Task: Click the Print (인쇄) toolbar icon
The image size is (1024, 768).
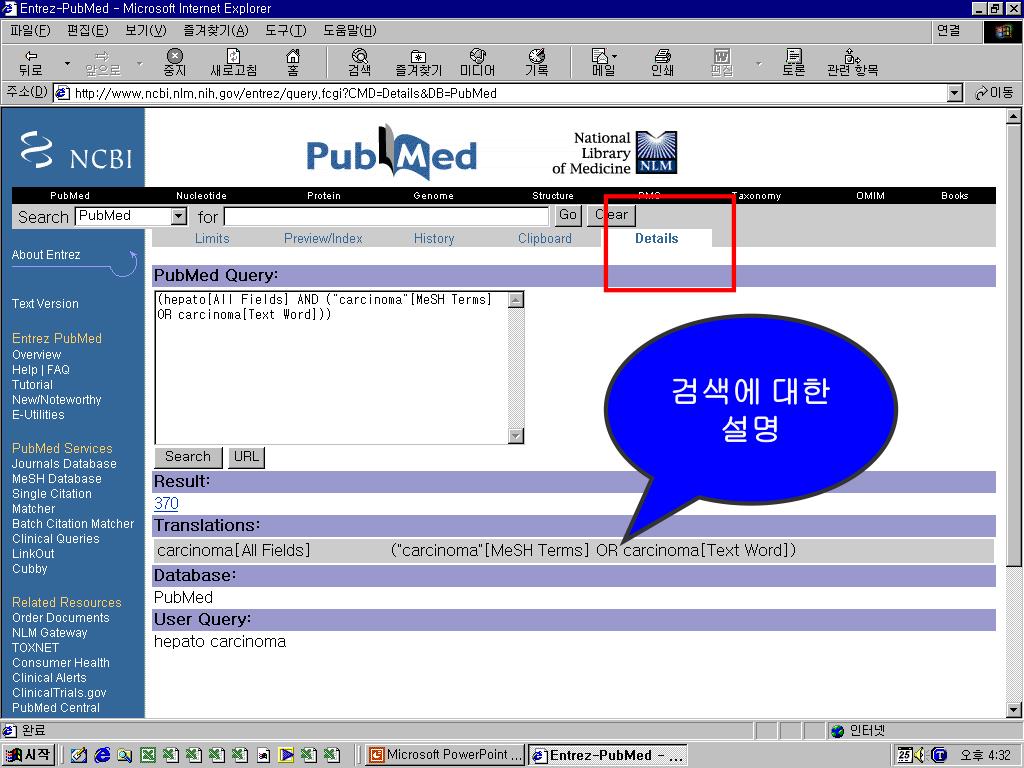Action: (662, 63)
